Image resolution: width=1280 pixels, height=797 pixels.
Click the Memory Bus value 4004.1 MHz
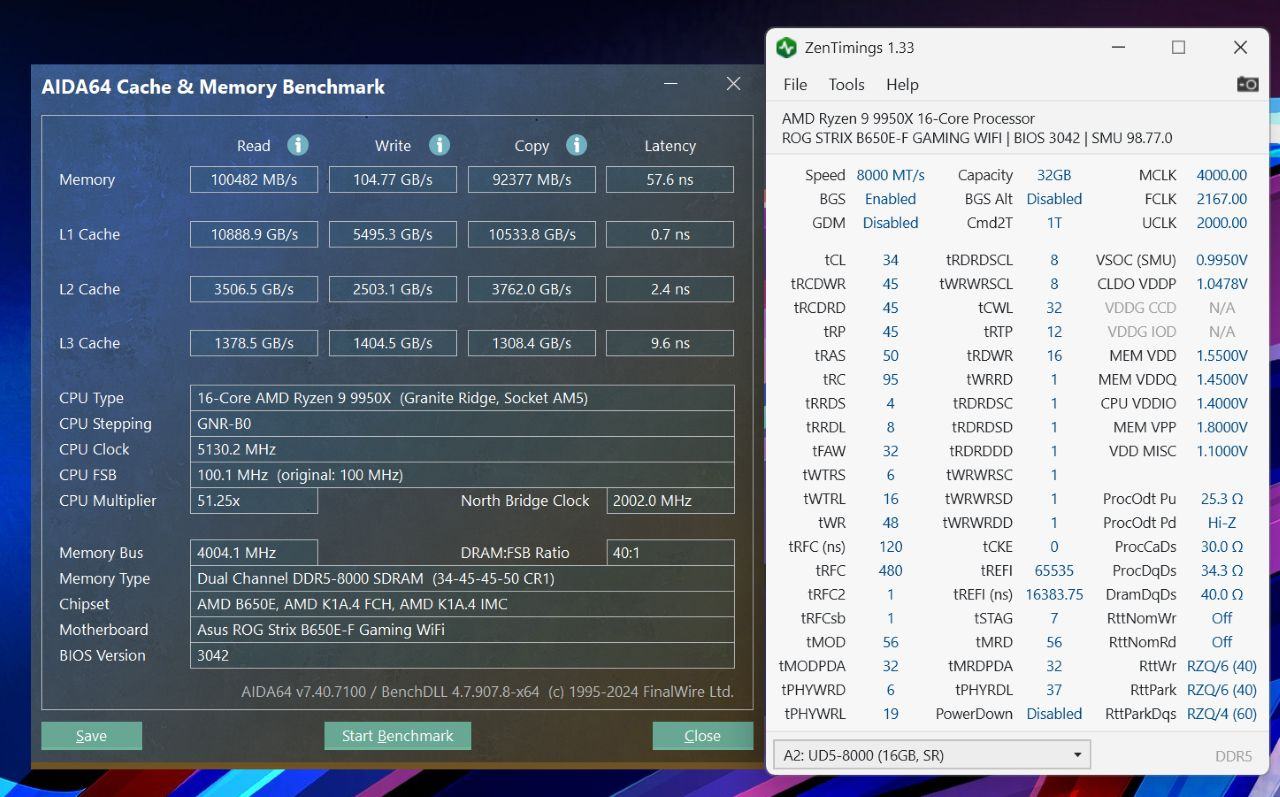pos(254,553)
